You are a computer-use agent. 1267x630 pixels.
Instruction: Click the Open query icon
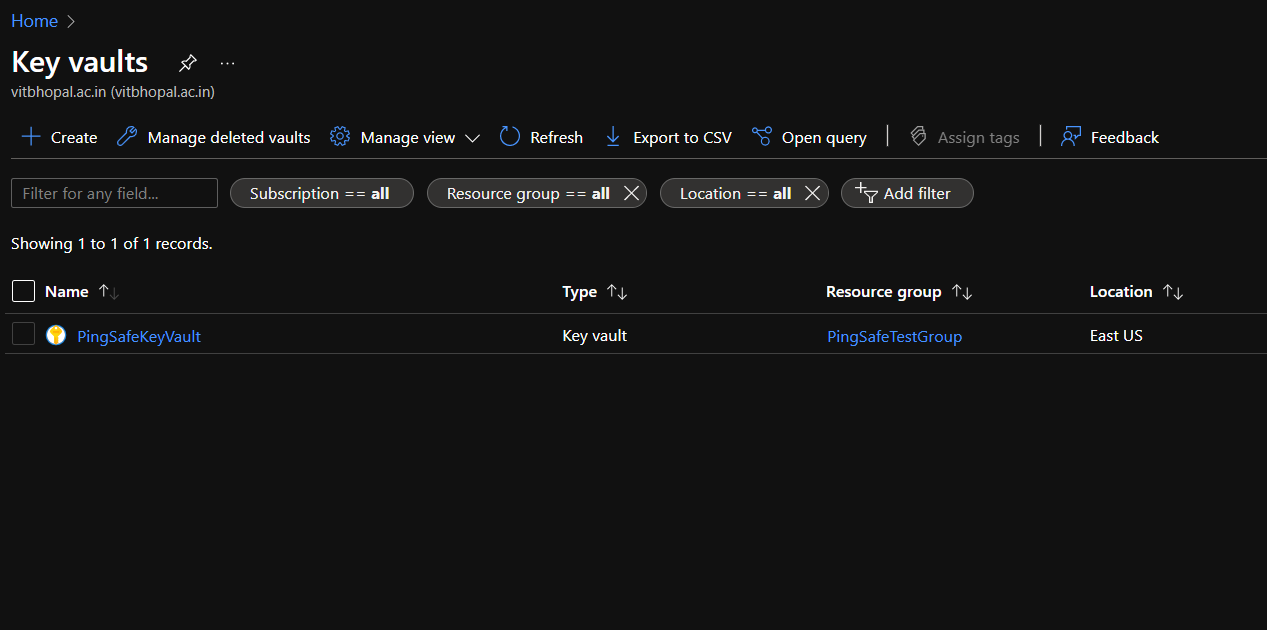pos(762,137)
